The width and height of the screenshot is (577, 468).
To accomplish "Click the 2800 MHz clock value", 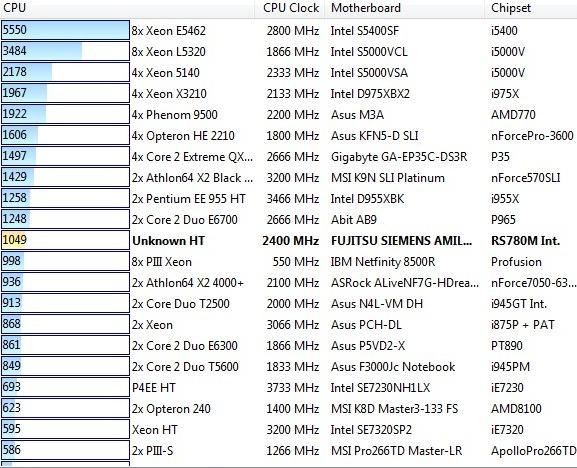I will [293, 31].
